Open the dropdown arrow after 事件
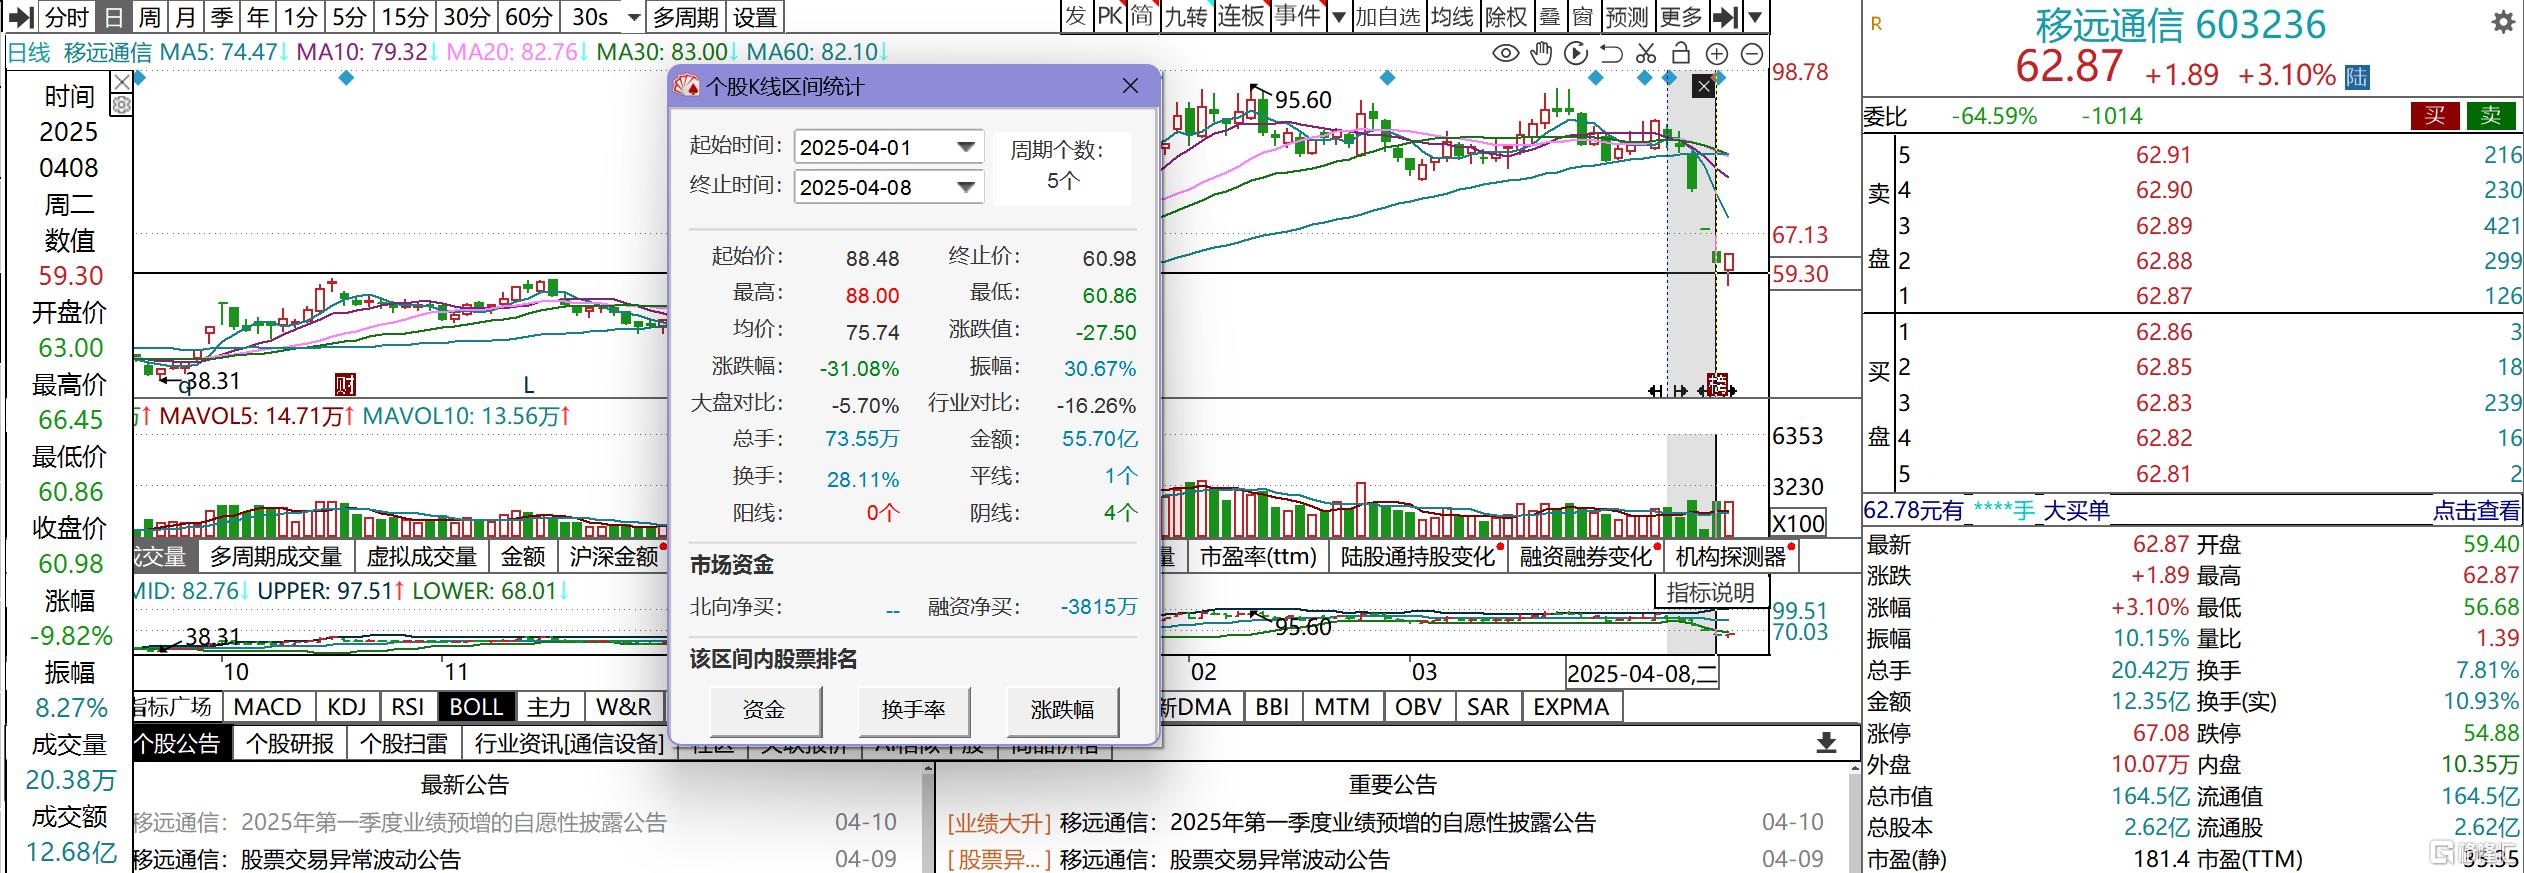 tap(1338, 17)
